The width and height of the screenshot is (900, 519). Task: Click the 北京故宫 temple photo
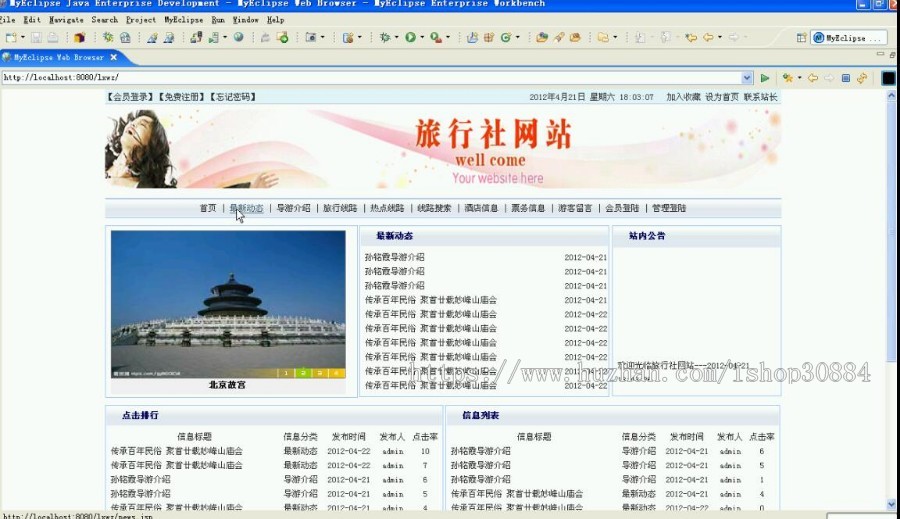(228, 304)
